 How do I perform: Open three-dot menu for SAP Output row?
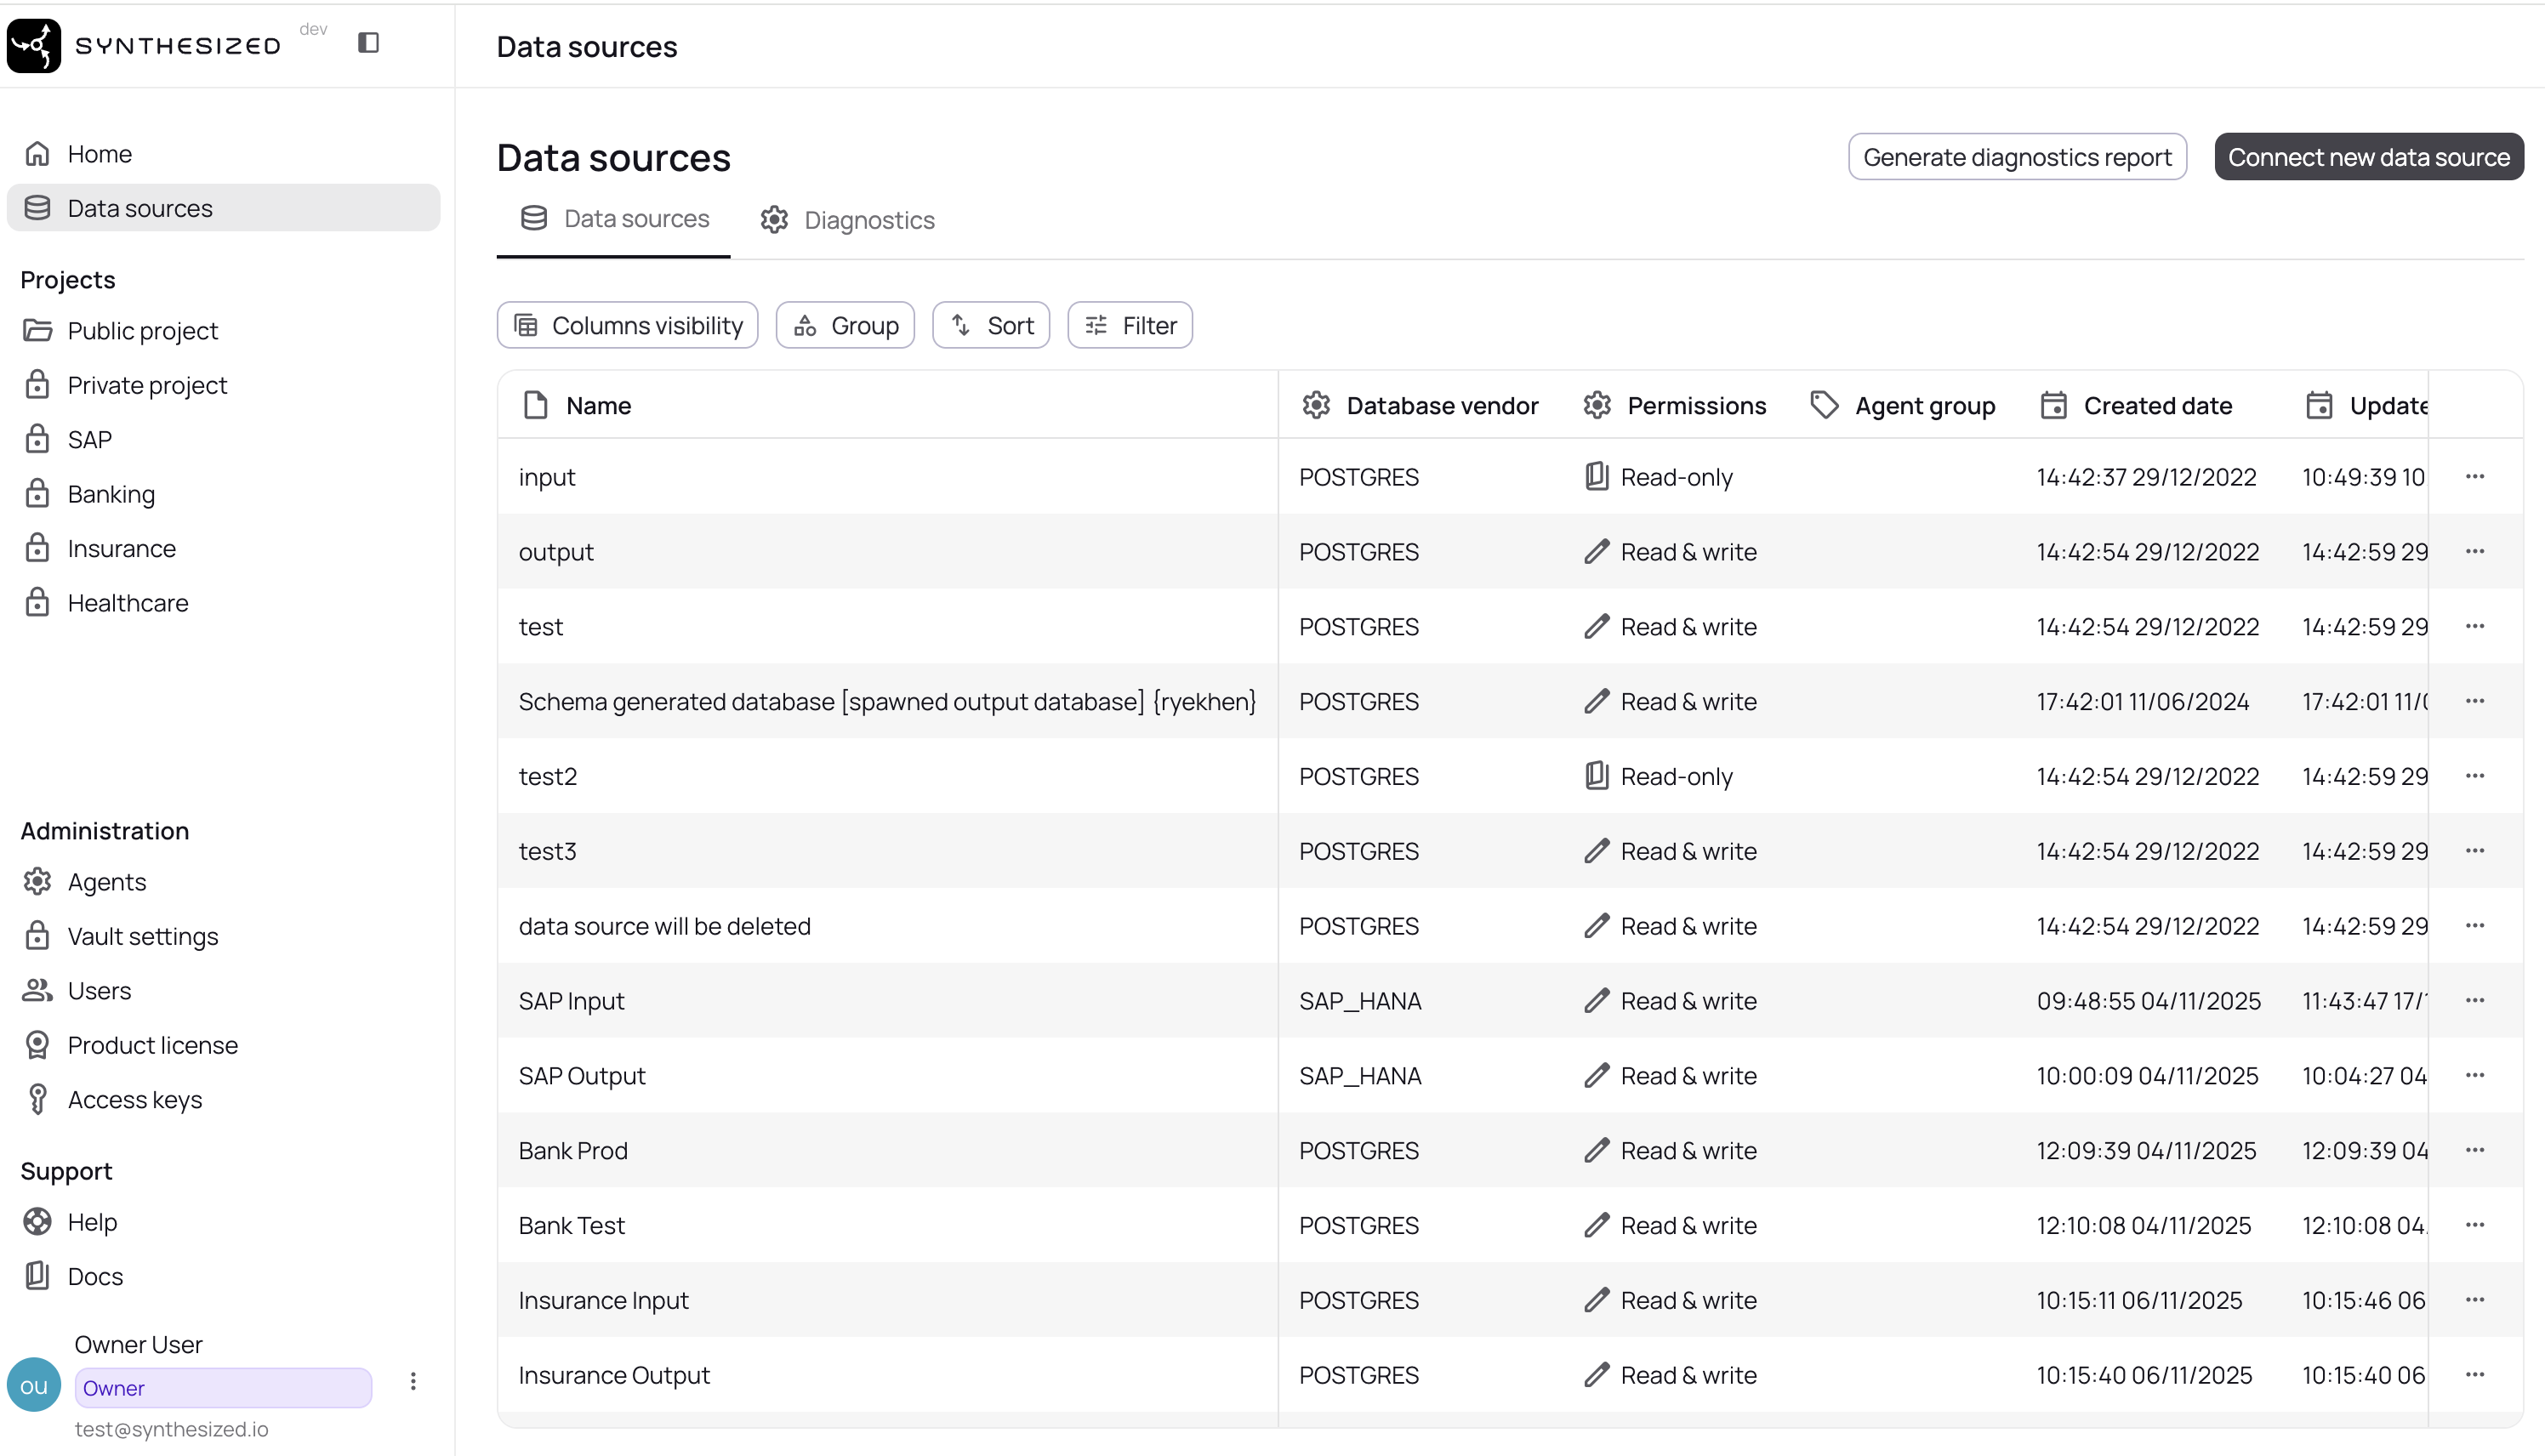pyautogui.click(x=2474, y=1075)
